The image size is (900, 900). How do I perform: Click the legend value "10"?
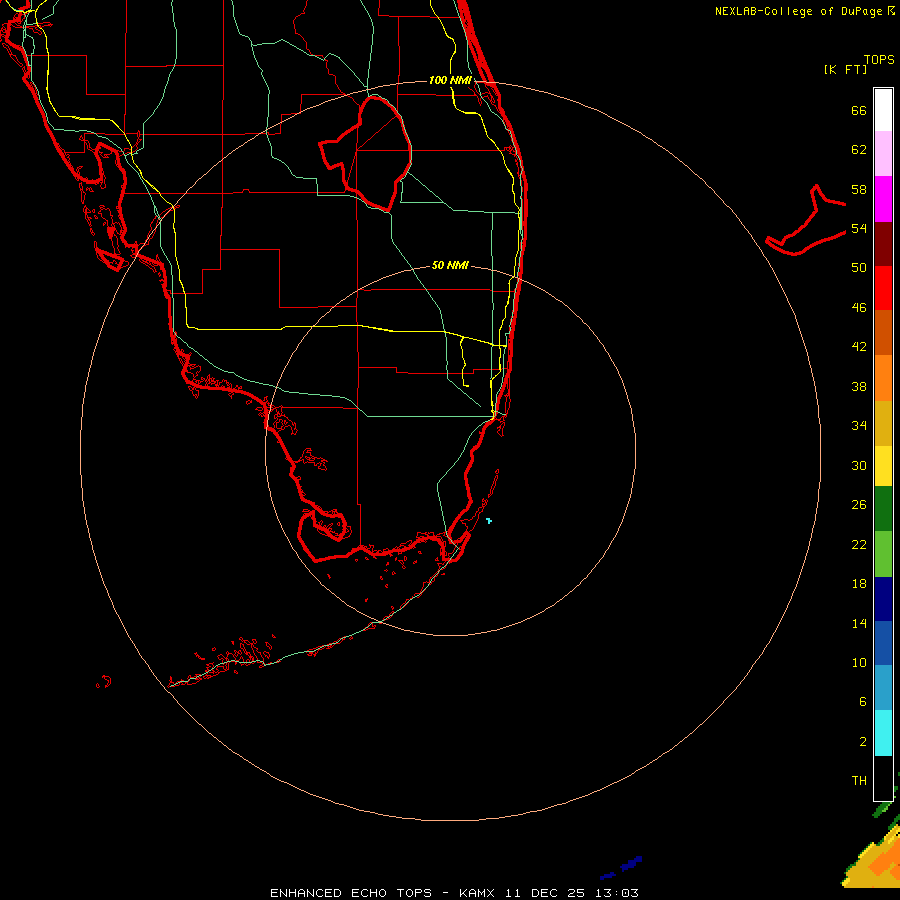[859, 662]
